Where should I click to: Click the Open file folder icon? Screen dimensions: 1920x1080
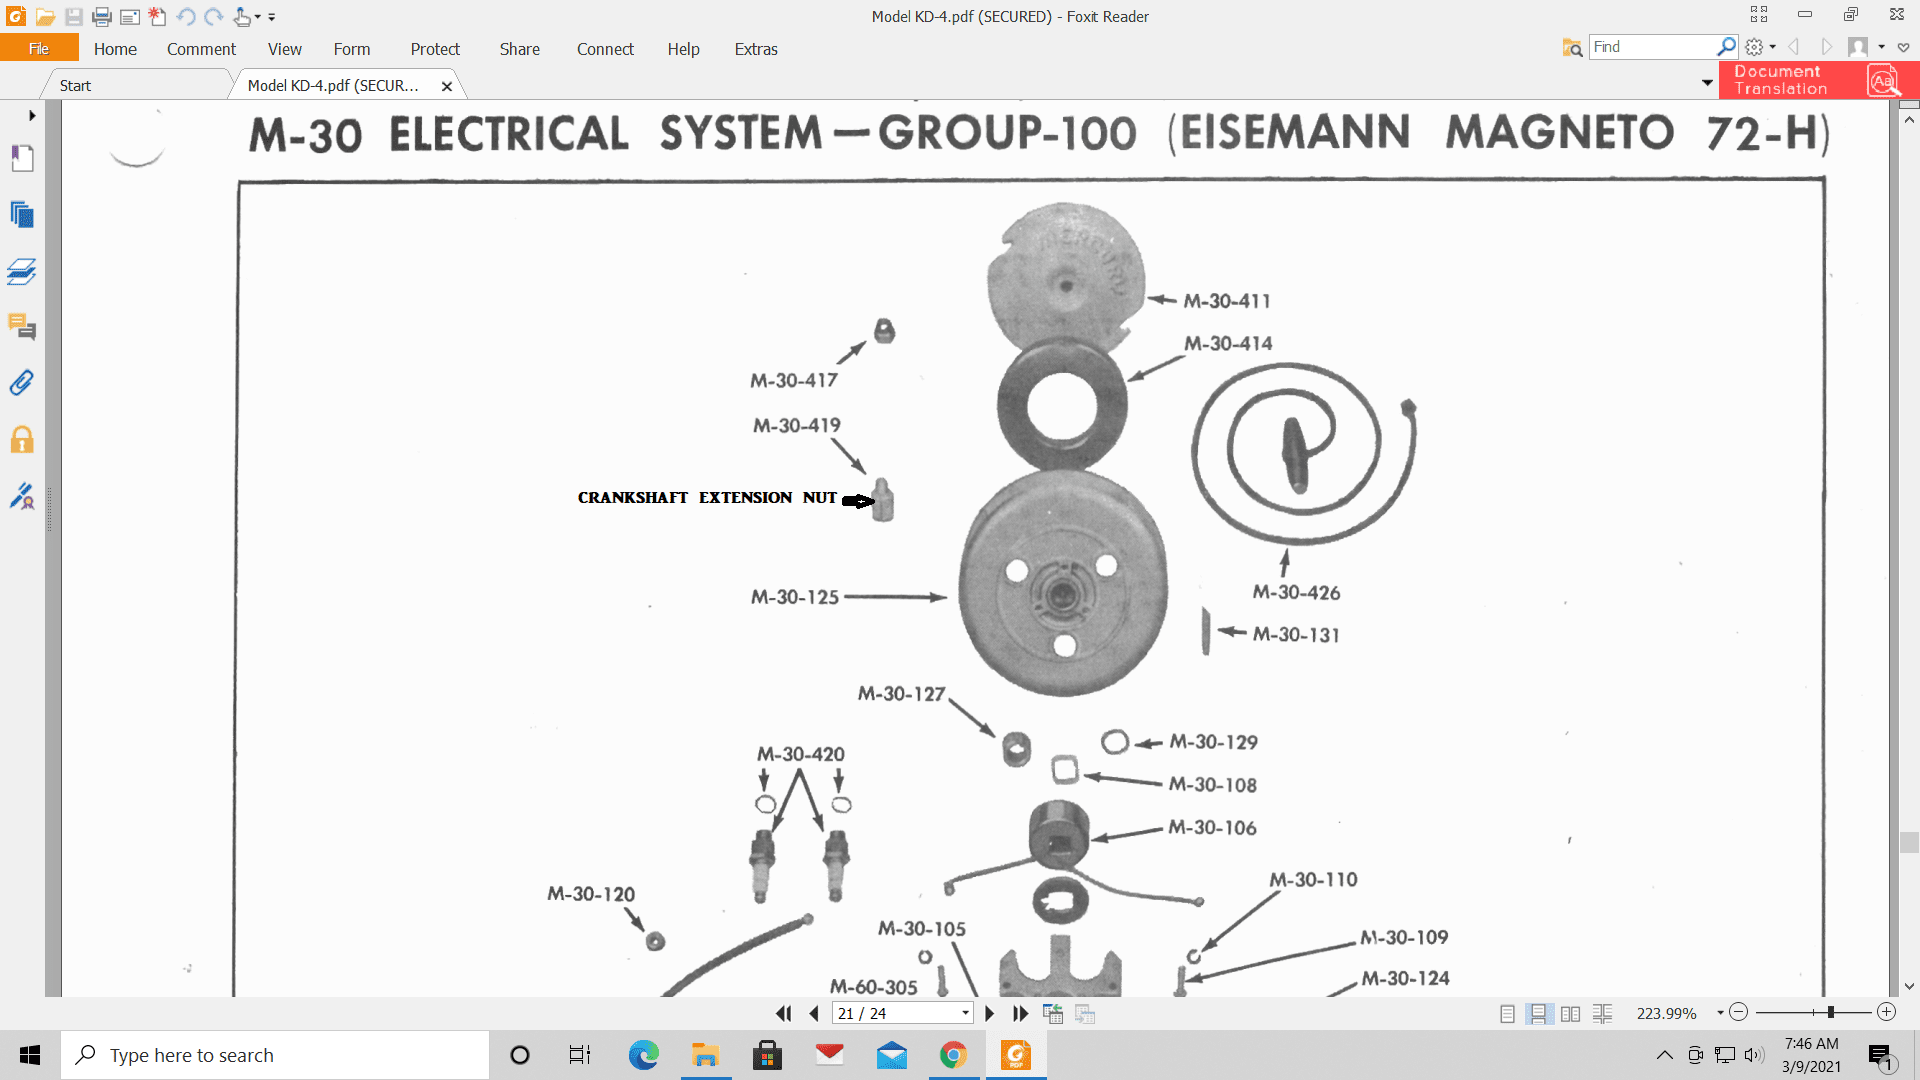click(x=45, y=17)
